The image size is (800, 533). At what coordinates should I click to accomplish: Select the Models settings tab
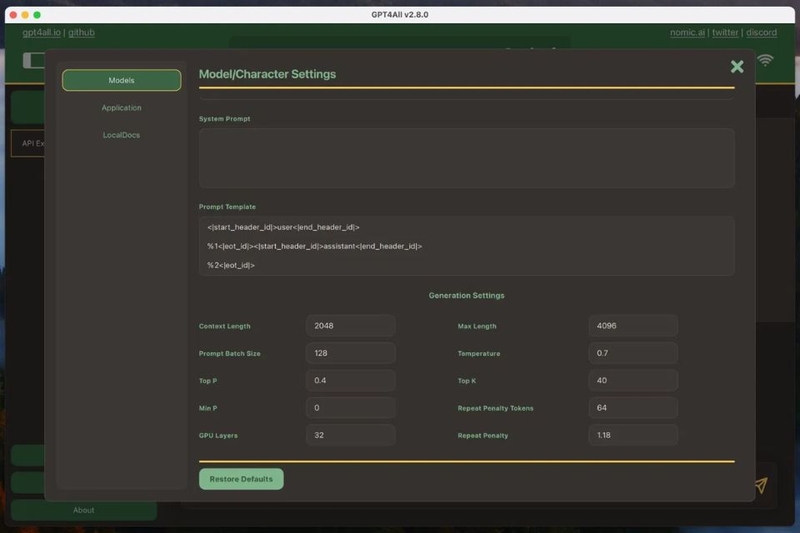tap(121, 80)
